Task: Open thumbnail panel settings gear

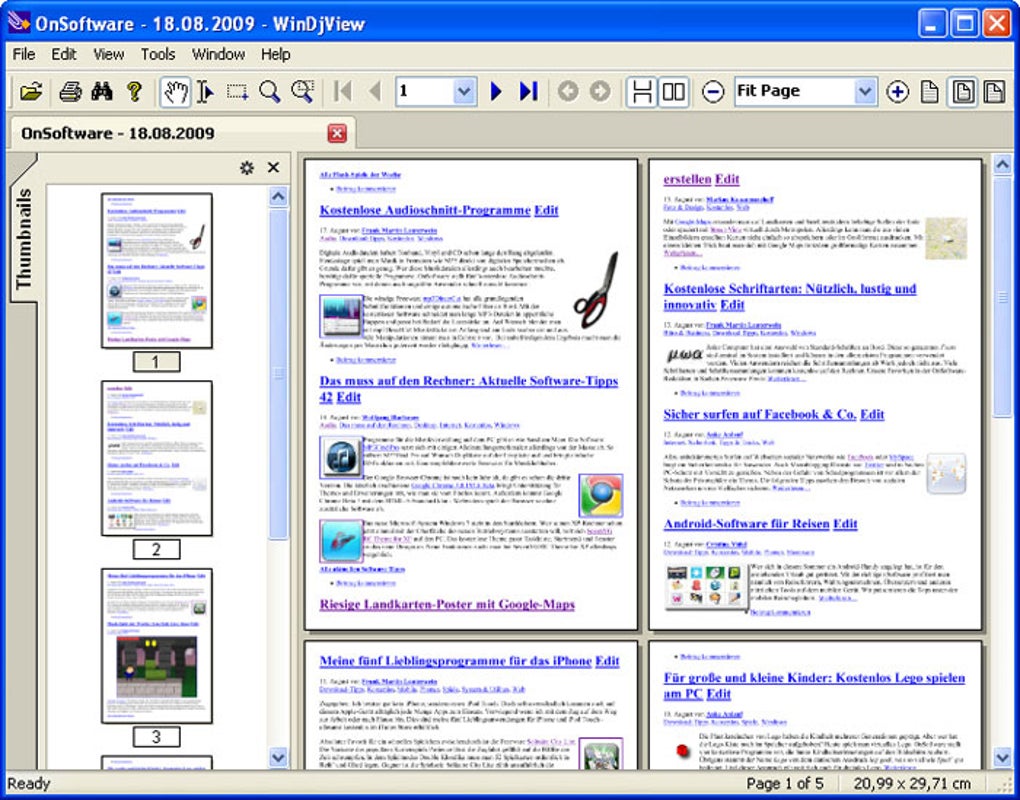Action: click(x=247, y=168)
